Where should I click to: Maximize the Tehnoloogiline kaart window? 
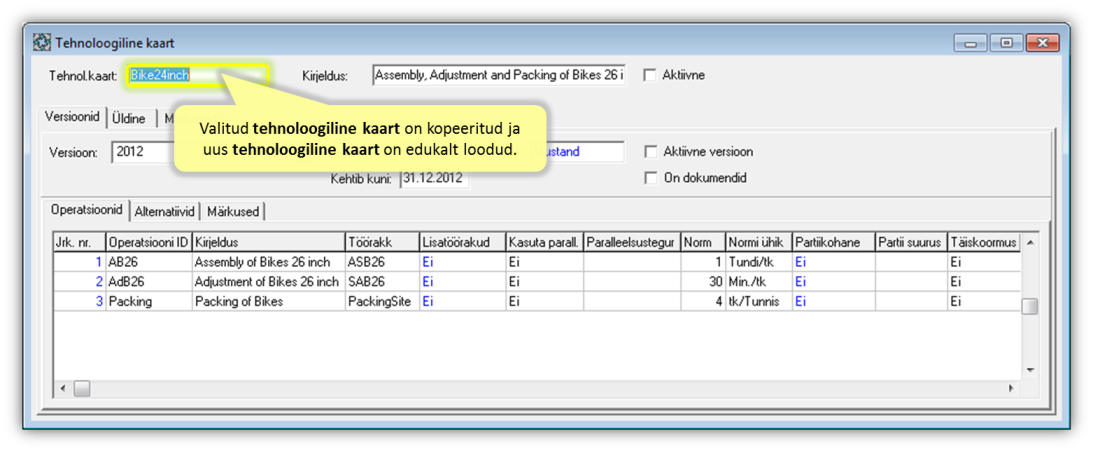pyautogui.click(x=1007, y=43)
